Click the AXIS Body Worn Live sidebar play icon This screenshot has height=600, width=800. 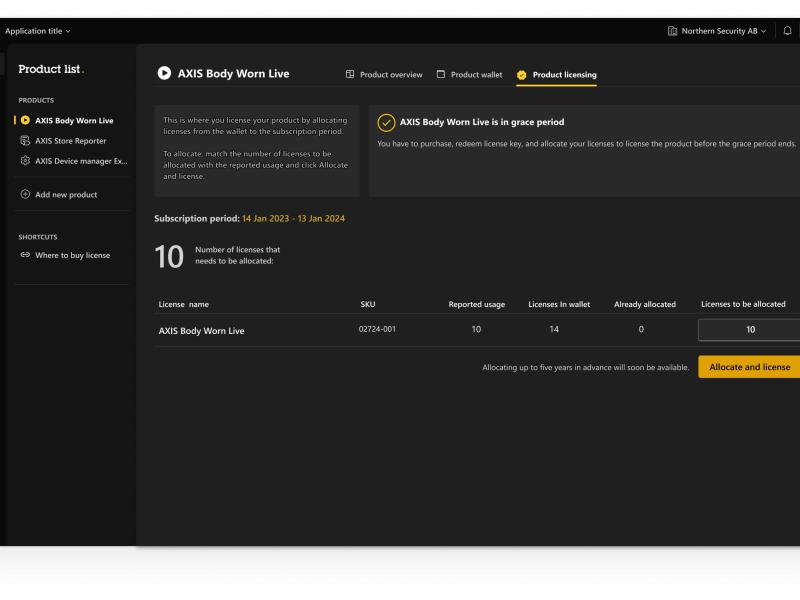[25, 120]
